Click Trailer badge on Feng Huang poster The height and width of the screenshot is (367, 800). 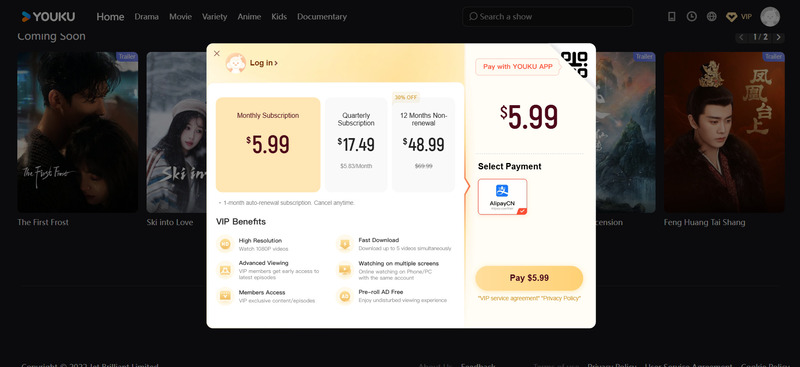tap(773, 56)
